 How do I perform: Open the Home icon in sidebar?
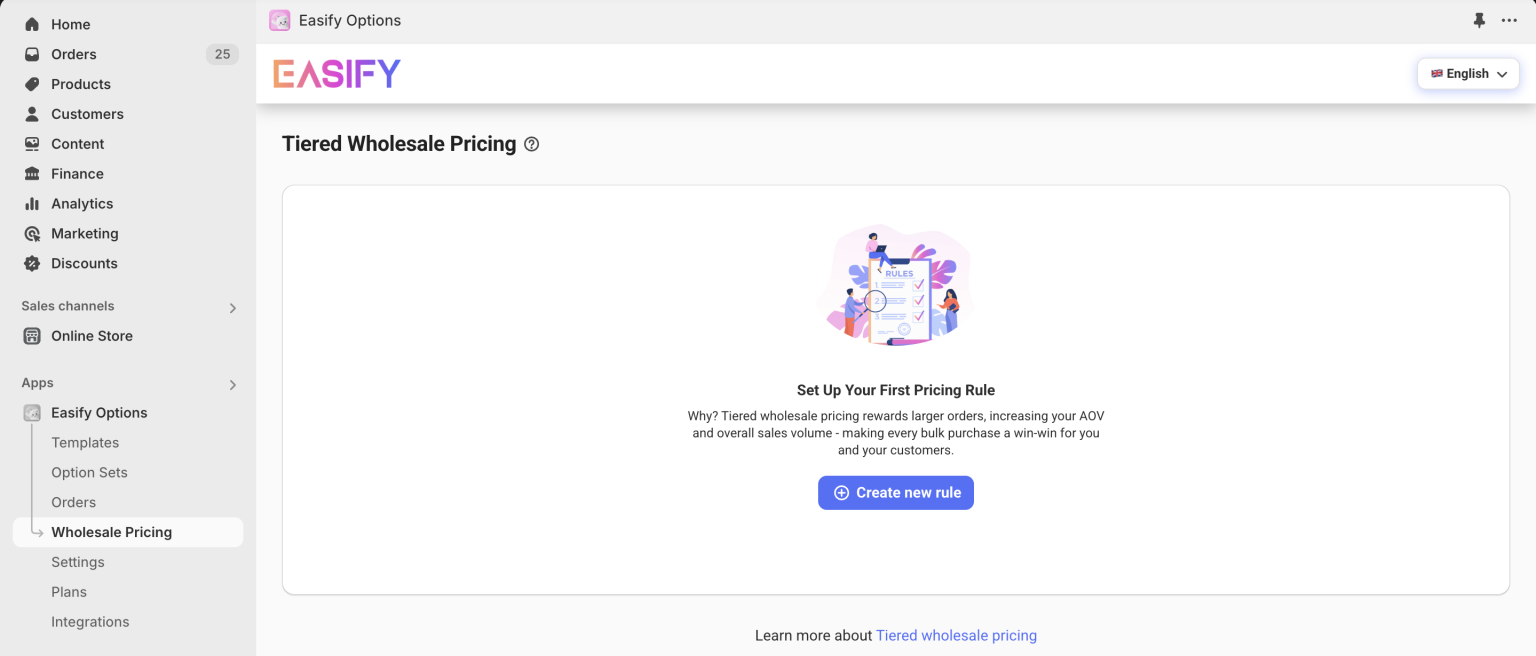tap(31, 23)
